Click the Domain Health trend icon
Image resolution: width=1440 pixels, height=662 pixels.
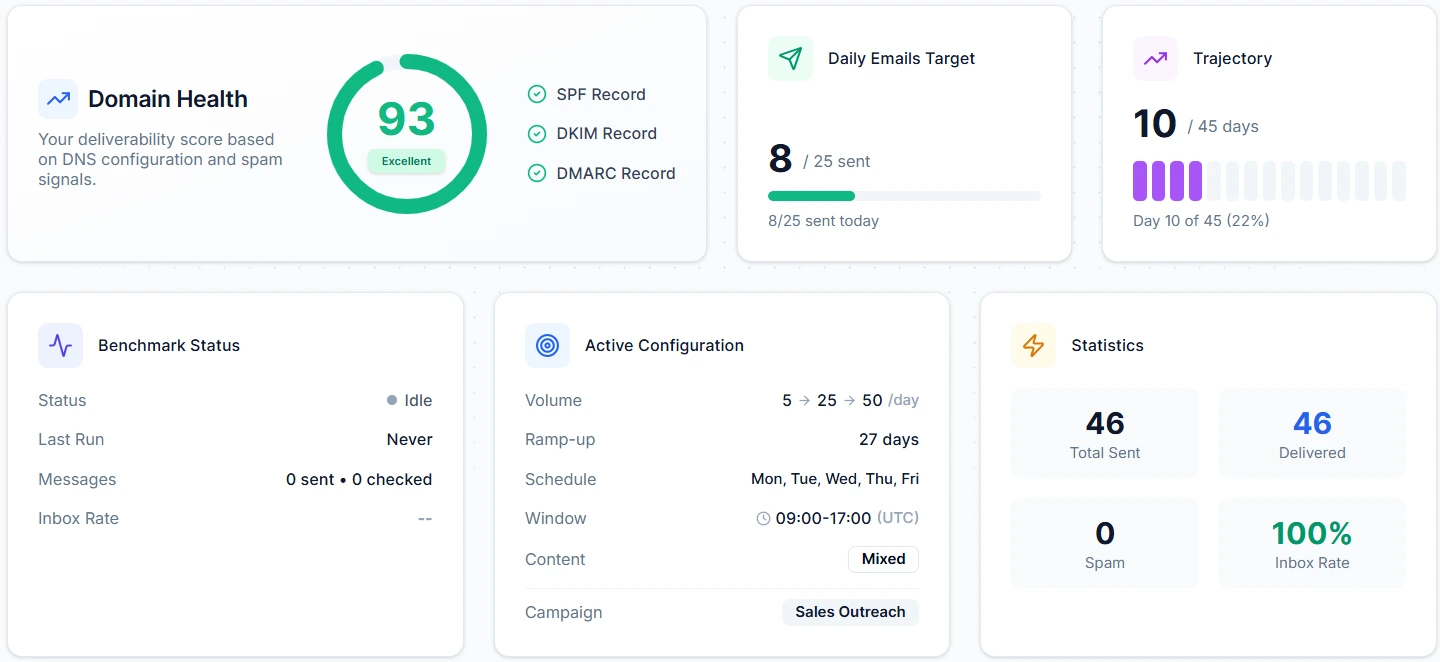pyautogui.click(x=58, y=99)
